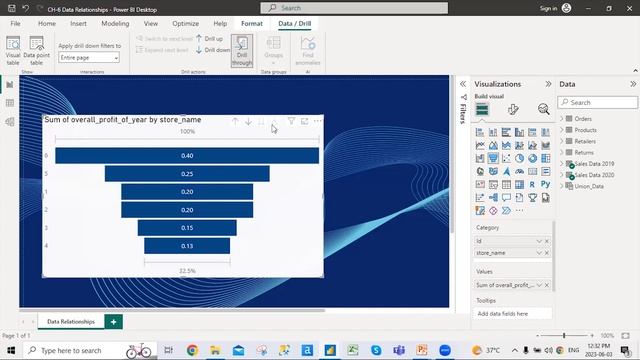Select the Line chart visualization icon
The height and width of the screenshot is (360, 640).
point(480,145)
